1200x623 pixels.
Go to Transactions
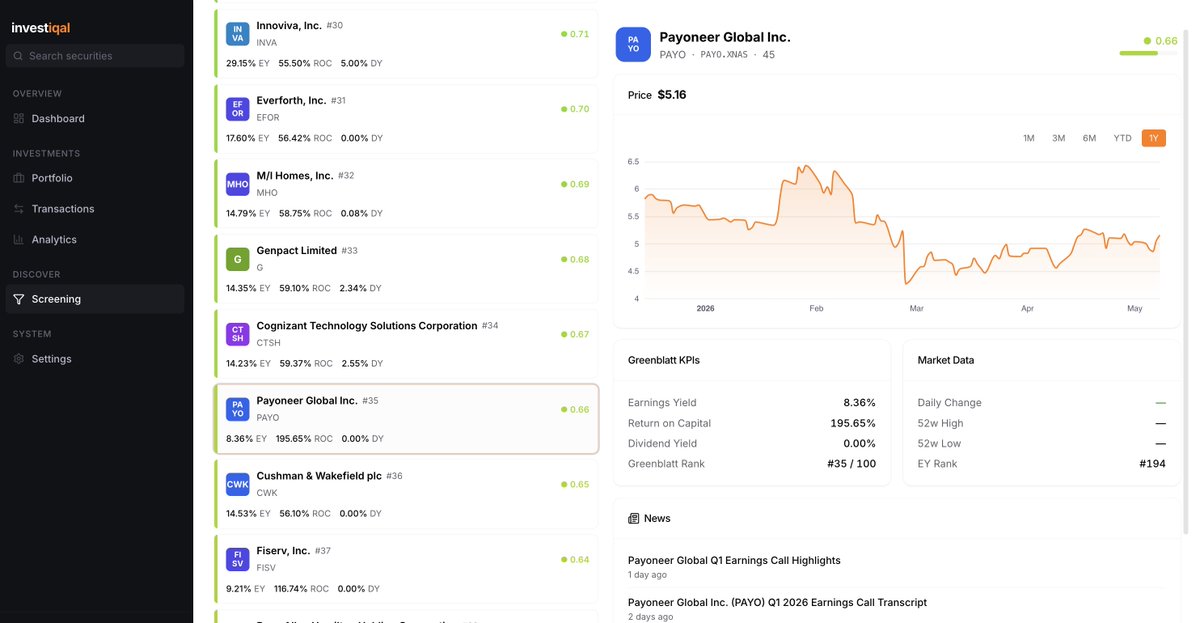tap(95, 209)
